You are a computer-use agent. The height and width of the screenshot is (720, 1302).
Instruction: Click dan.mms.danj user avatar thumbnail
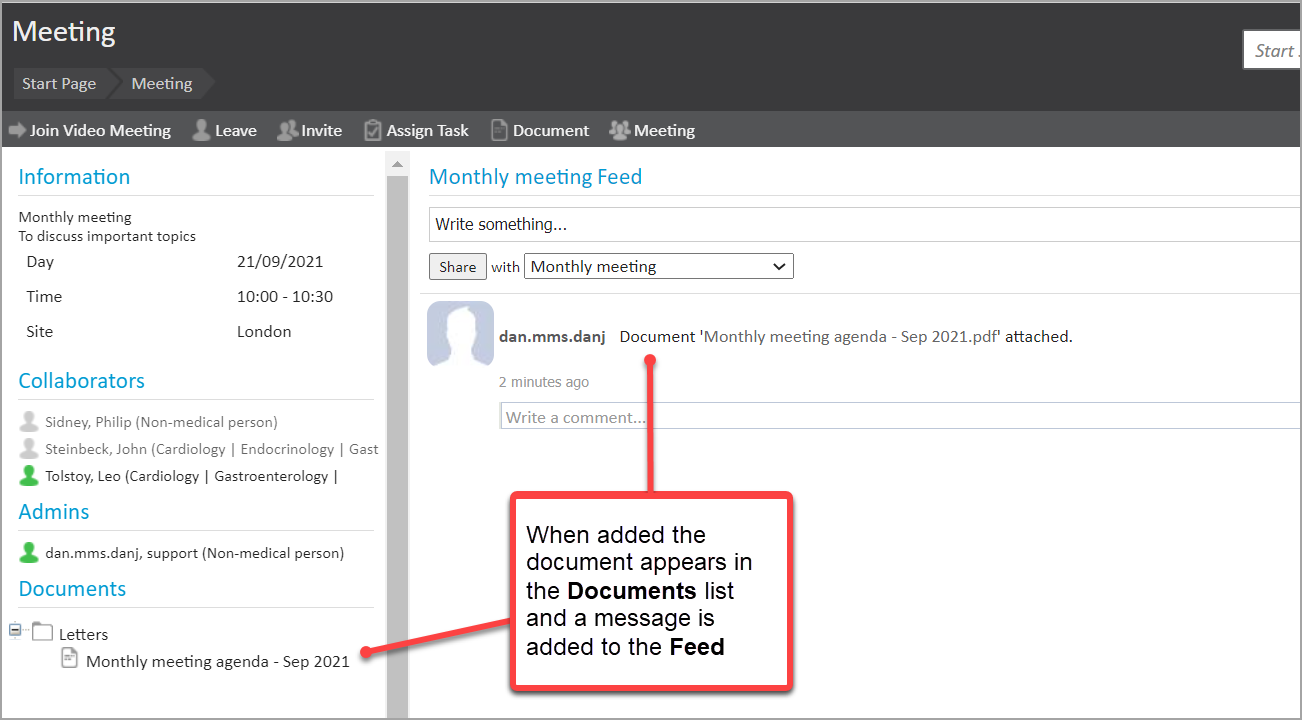tap(460, 334)
